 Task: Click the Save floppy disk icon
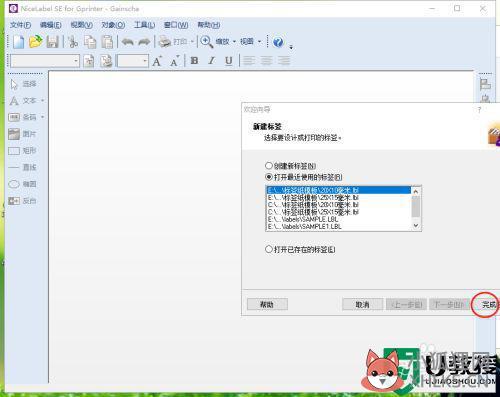pos(53,42)
